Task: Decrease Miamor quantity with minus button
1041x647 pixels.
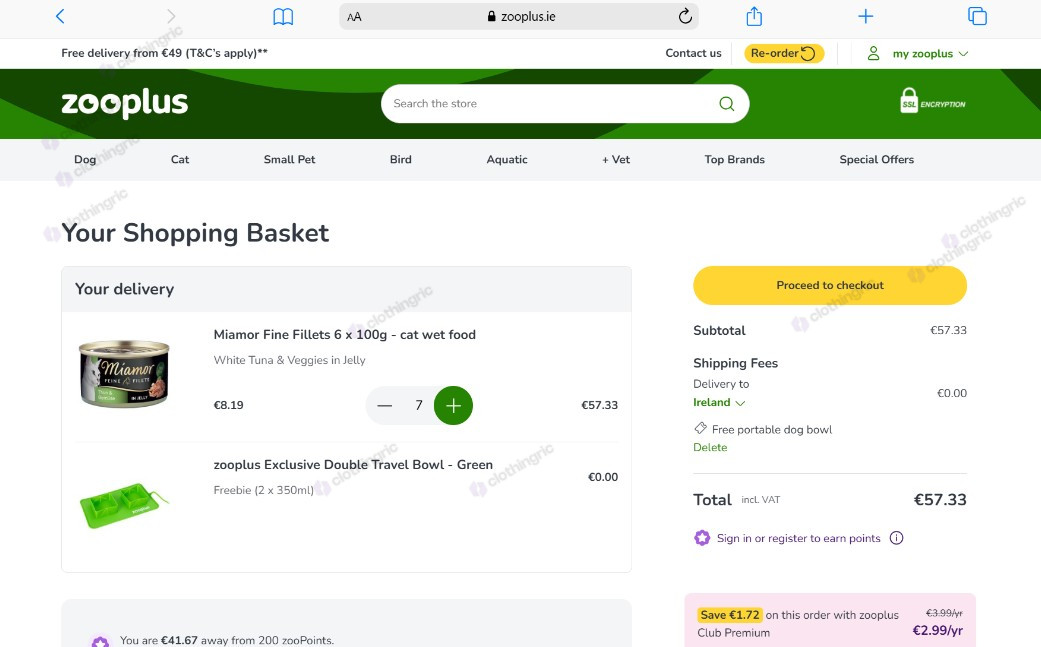Action: (x=384, y=405)
